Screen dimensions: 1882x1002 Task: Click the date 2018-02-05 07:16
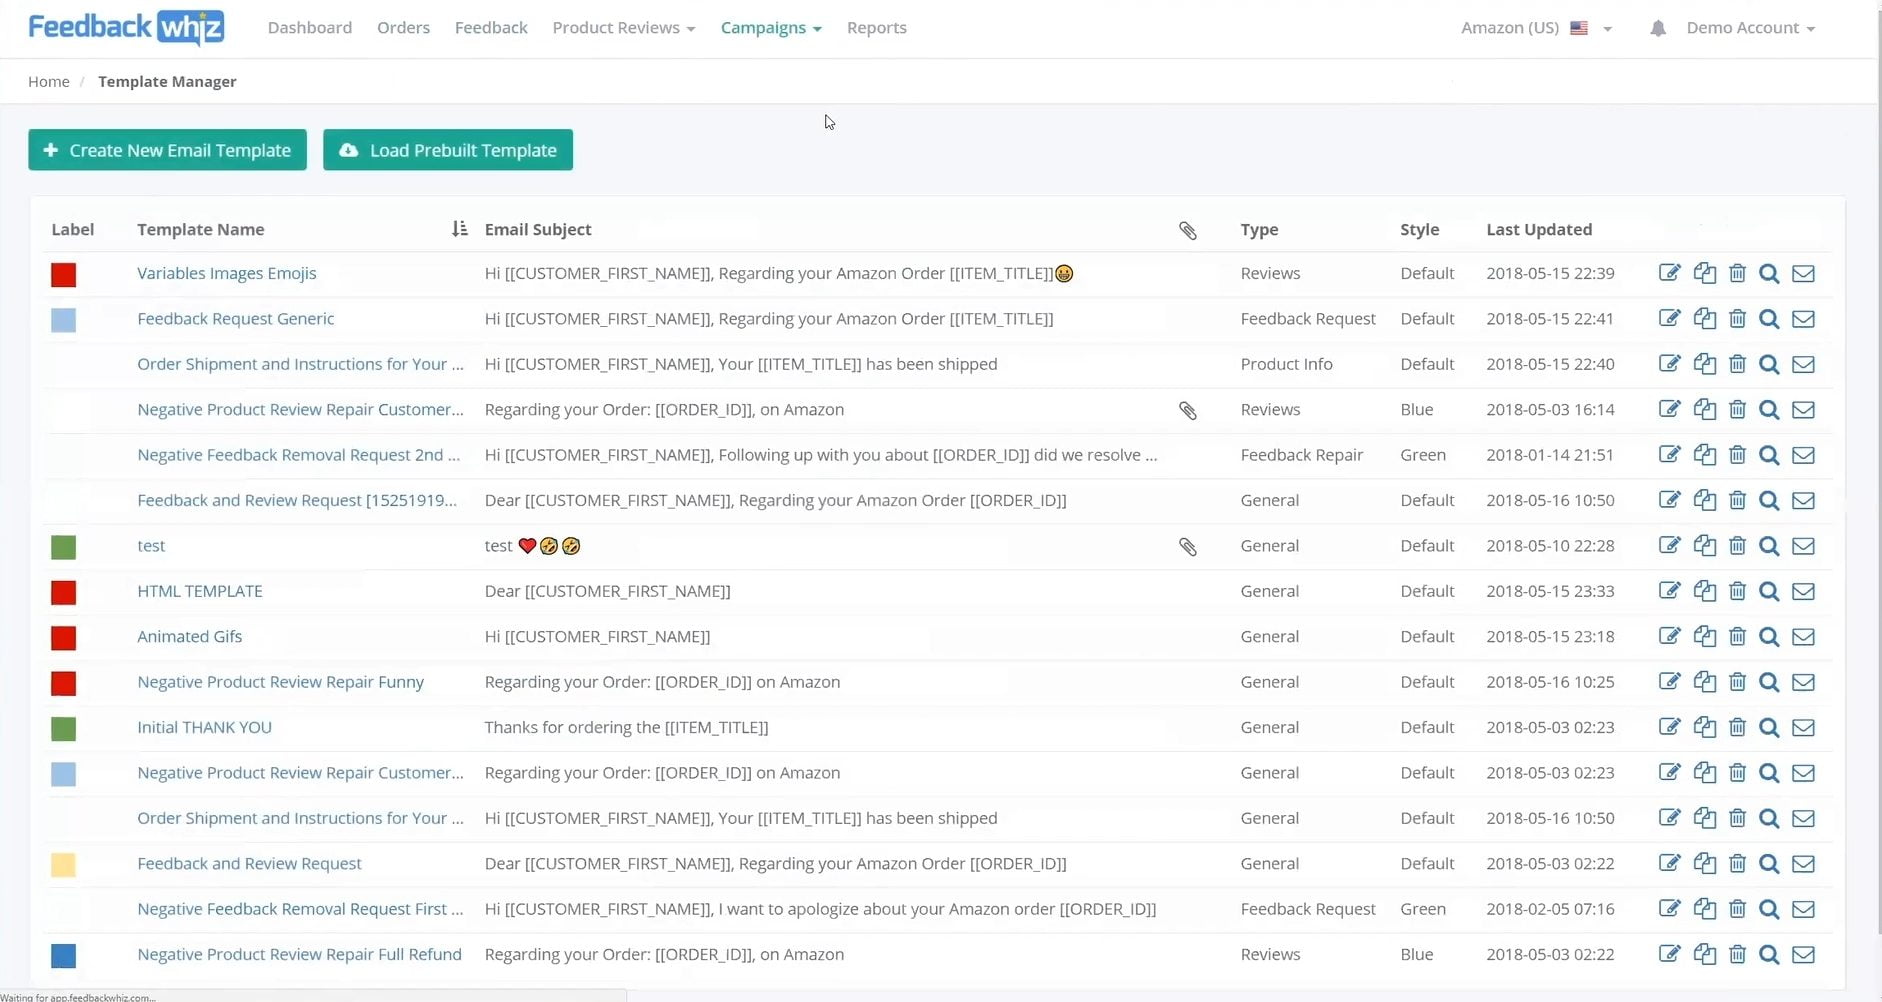click(1549, 909)
